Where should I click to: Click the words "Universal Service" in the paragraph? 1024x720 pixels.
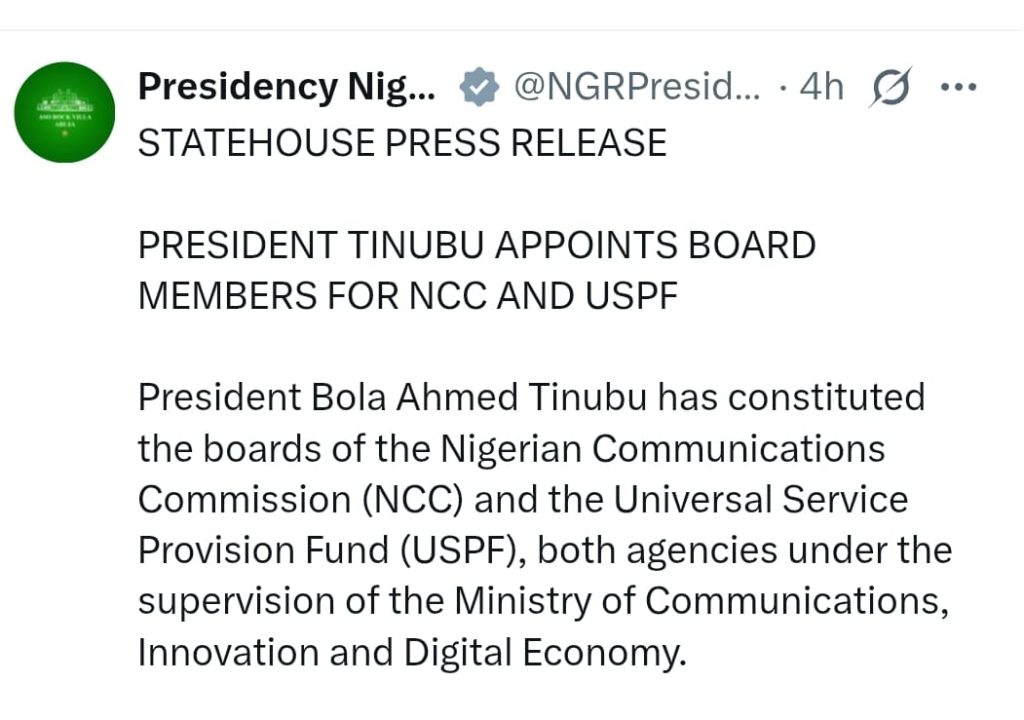761,499
